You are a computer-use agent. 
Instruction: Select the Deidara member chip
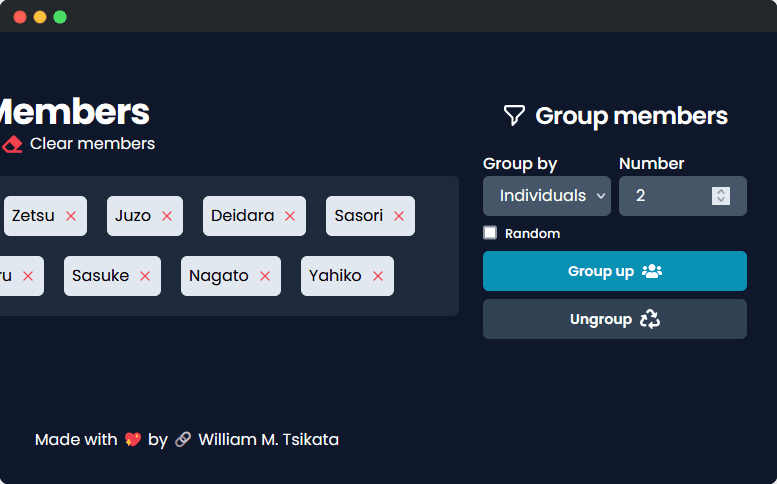tap(254, 216)
